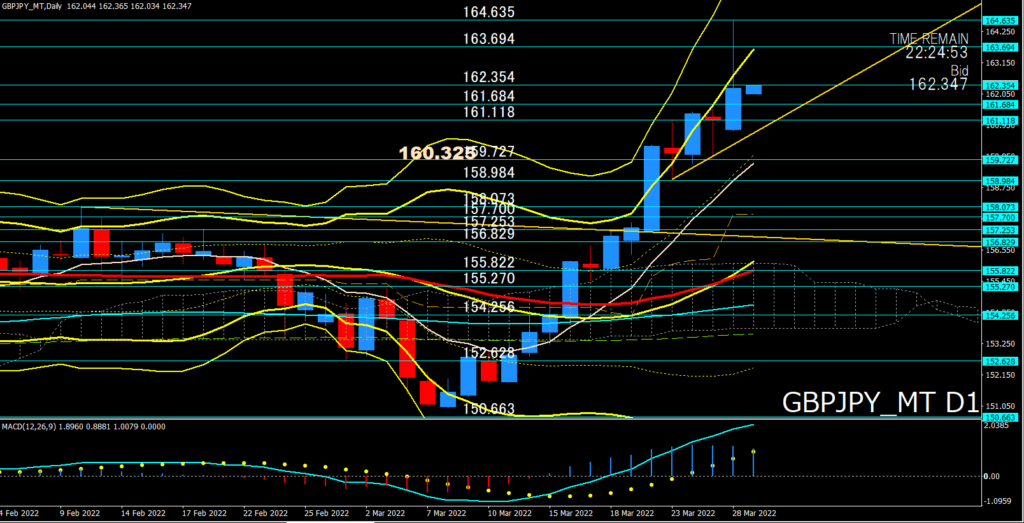1024x523 pixels.
Task: Click the Bid label text
Action: point(960,70)
